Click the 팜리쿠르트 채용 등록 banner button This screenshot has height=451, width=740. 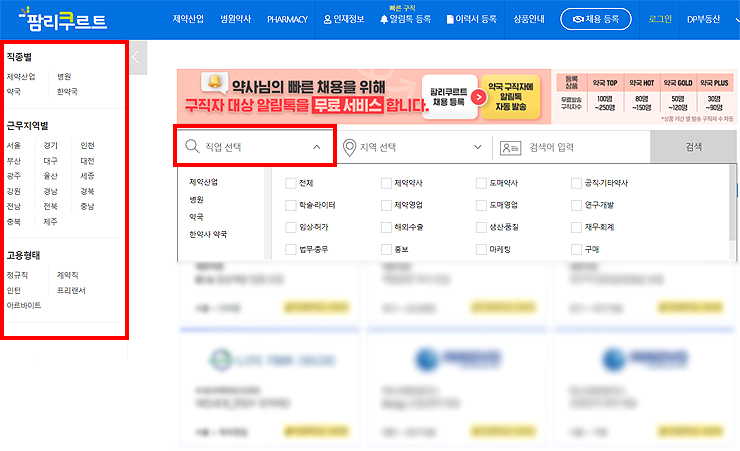coord(449,97)
